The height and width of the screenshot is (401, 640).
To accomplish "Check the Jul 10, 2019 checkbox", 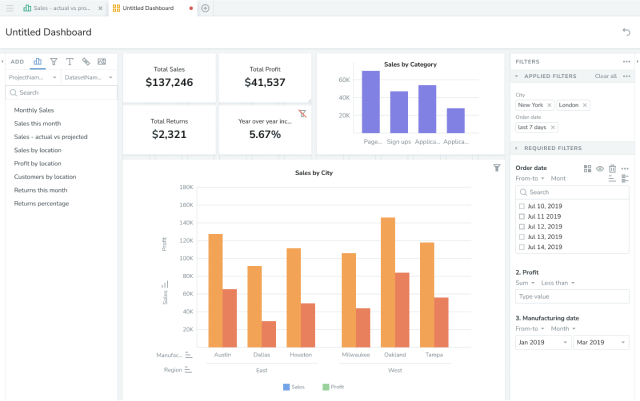I will 522,205.
